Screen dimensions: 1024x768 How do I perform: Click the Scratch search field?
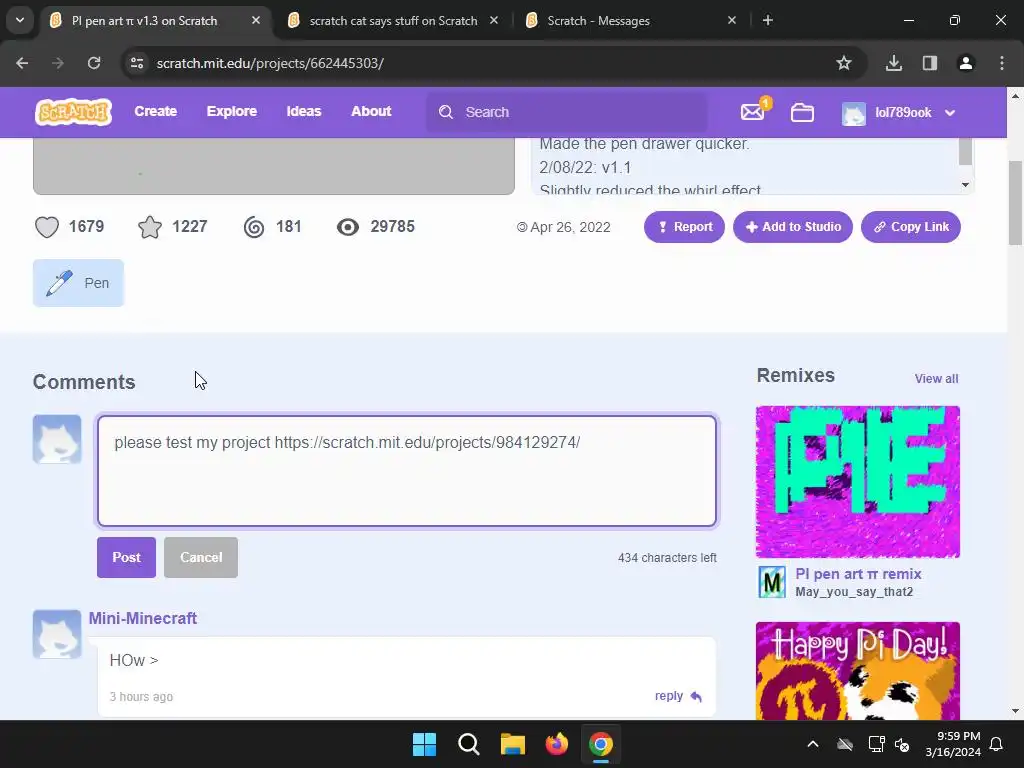(x=567, y=112)
